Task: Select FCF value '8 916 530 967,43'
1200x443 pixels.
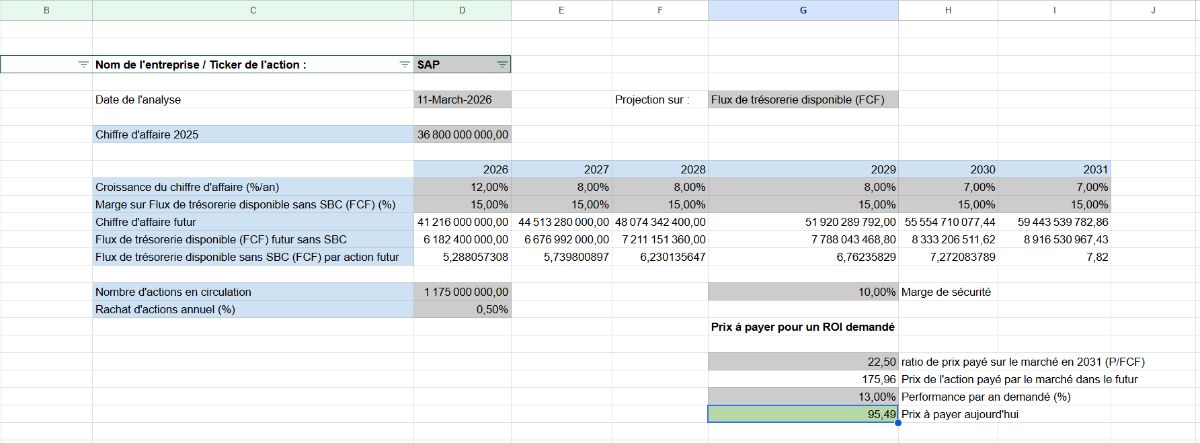Action: (x=1054, y=240)
